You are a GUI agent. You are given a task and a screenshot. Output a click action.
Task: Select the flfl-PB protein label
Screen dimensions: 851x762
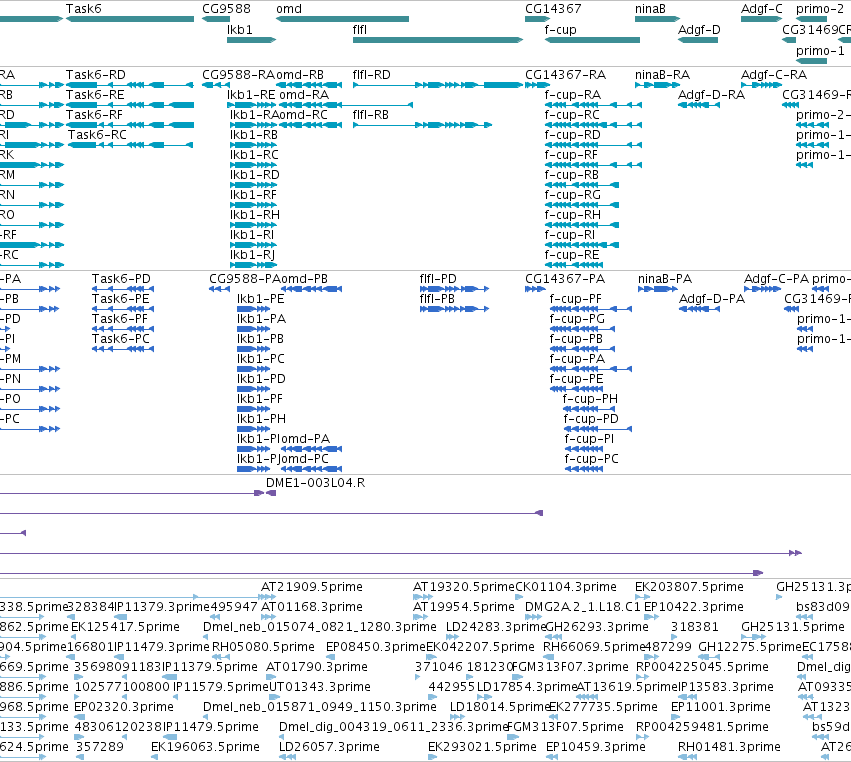(x=437, y=299)
